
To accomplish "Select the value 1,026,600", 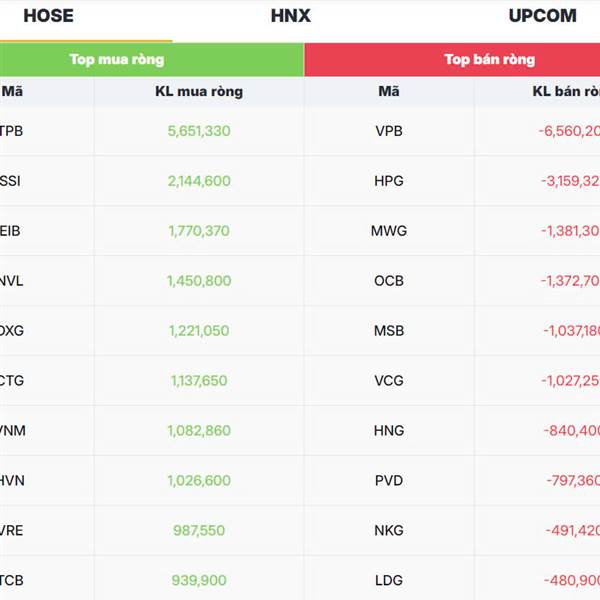I will (x=199, y=481).
